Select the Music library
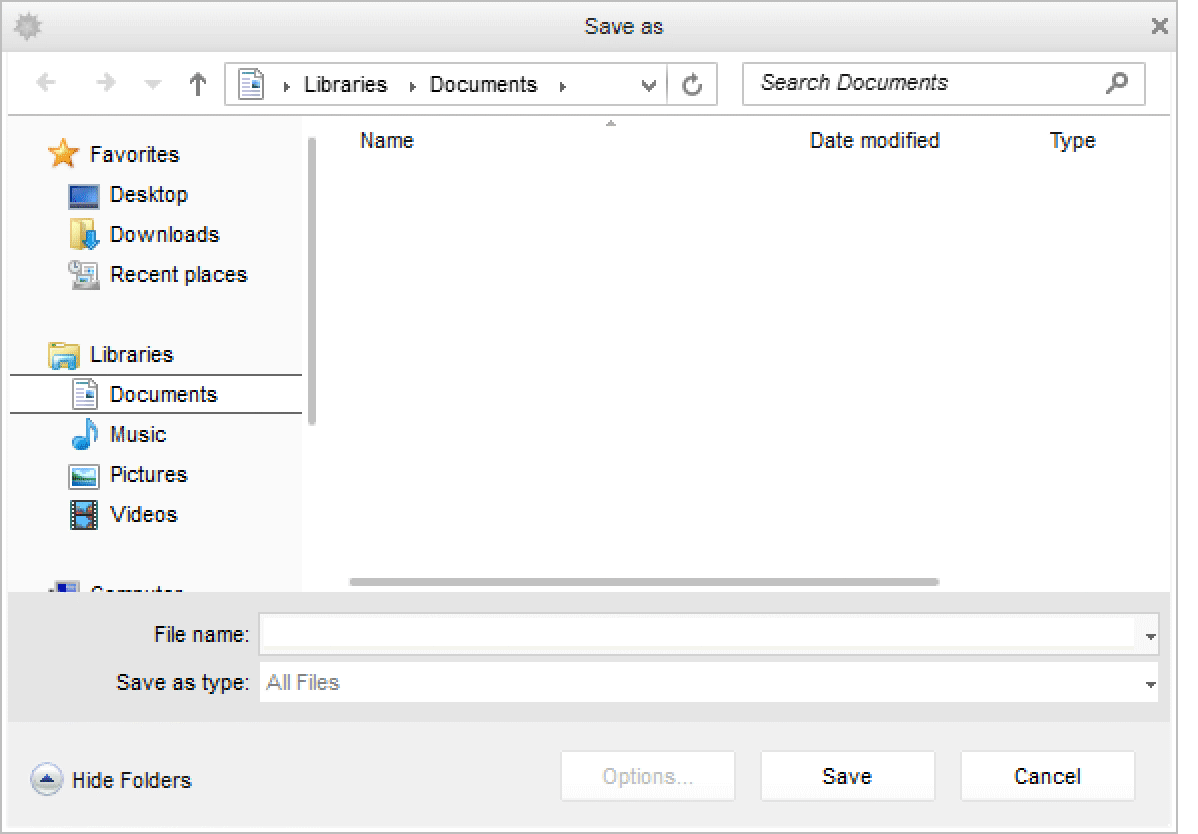 tap(137, 435)
